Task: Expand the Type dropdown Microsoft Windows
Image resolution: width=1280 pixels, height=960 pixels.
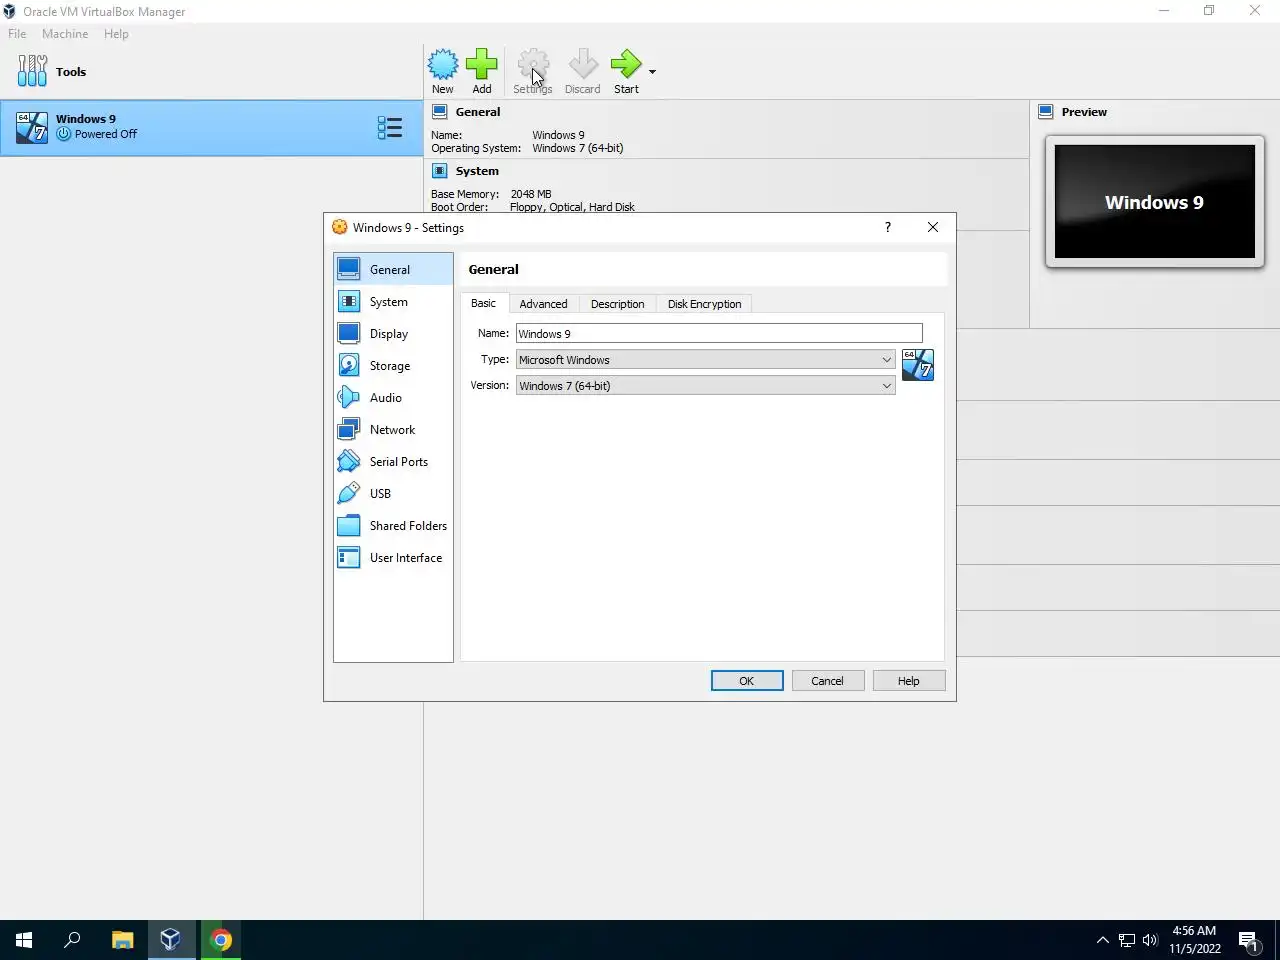Action: 705,359
